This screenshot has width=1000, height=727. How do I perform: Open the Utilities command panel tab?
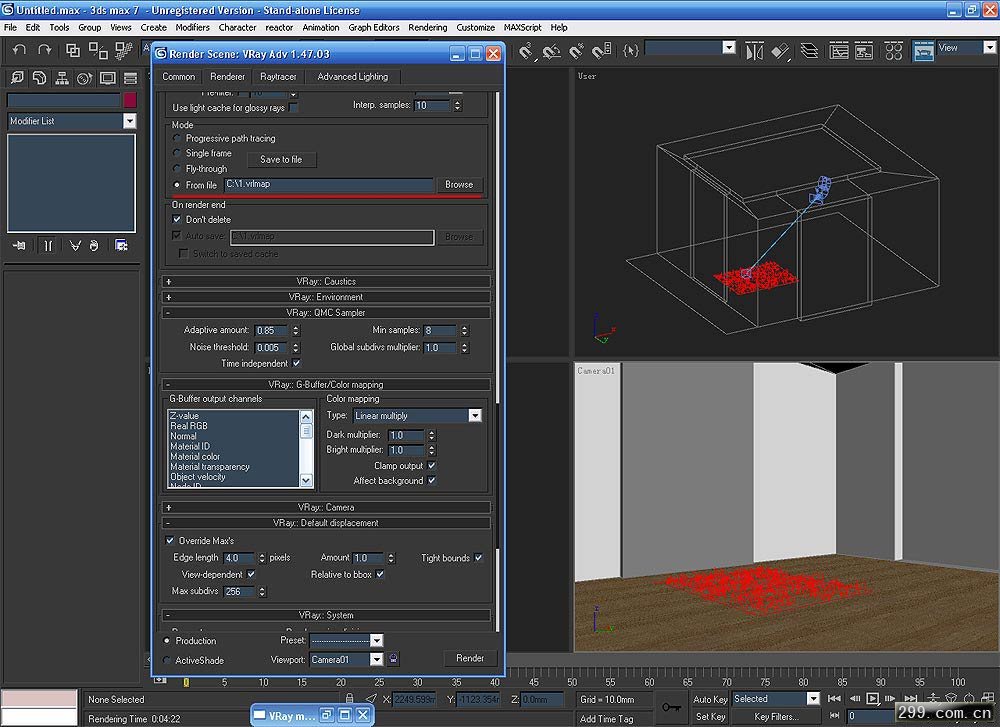click(x=130, y=78)
